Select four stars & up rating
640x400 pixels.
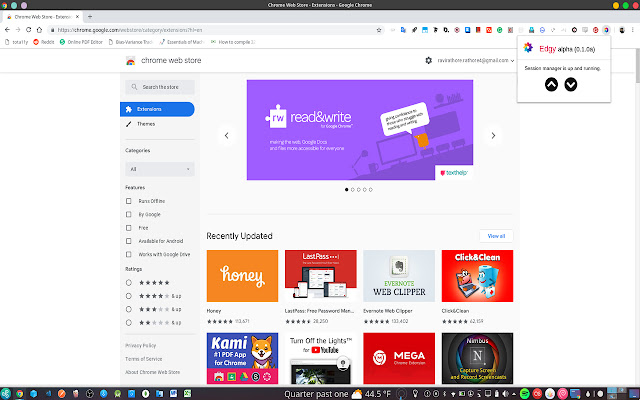(x=129, y=296)
